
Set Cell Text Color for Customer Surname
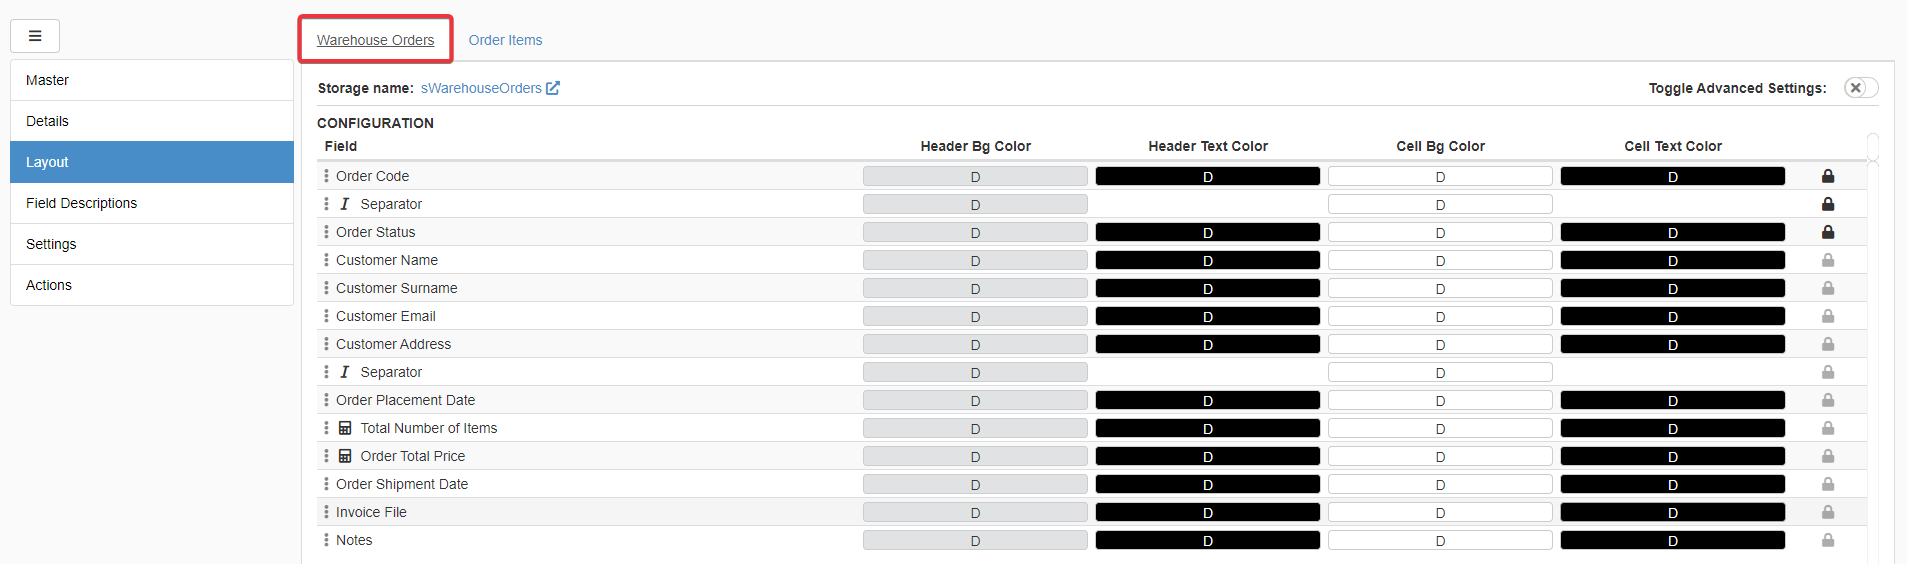[x=1672, y=288]
